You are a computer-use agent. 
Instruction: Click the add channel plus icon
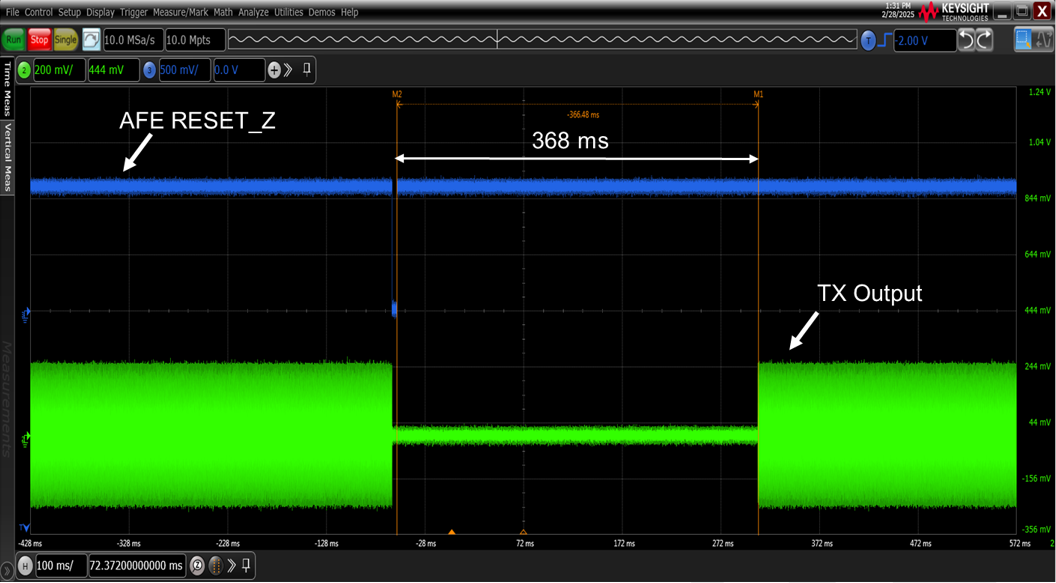point(274,70)
